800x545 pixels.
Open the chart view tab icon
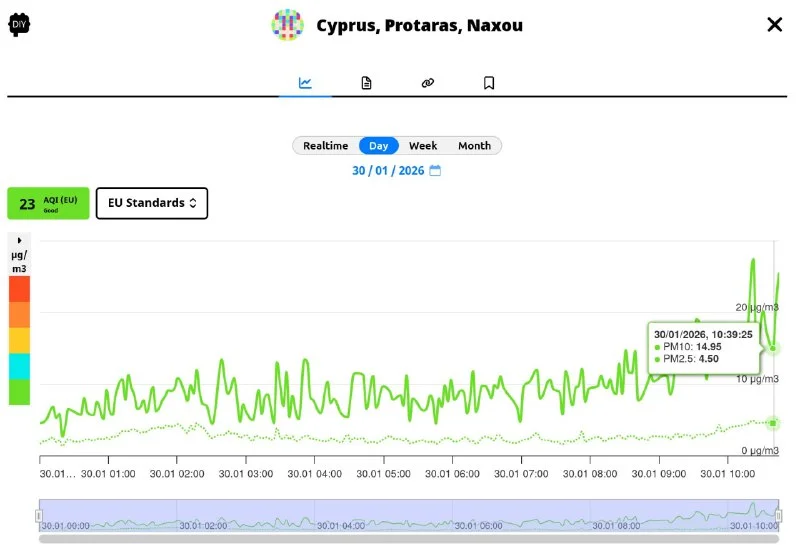pos(305,83)
